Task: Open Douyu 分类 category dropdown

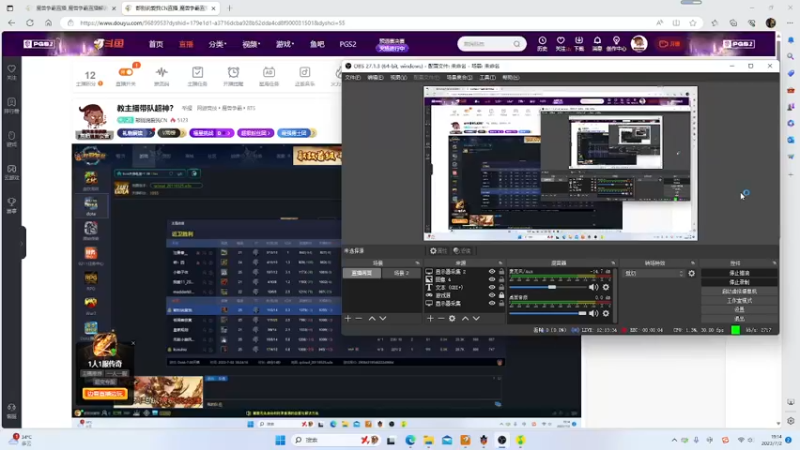Action: [x=217, y=44]
